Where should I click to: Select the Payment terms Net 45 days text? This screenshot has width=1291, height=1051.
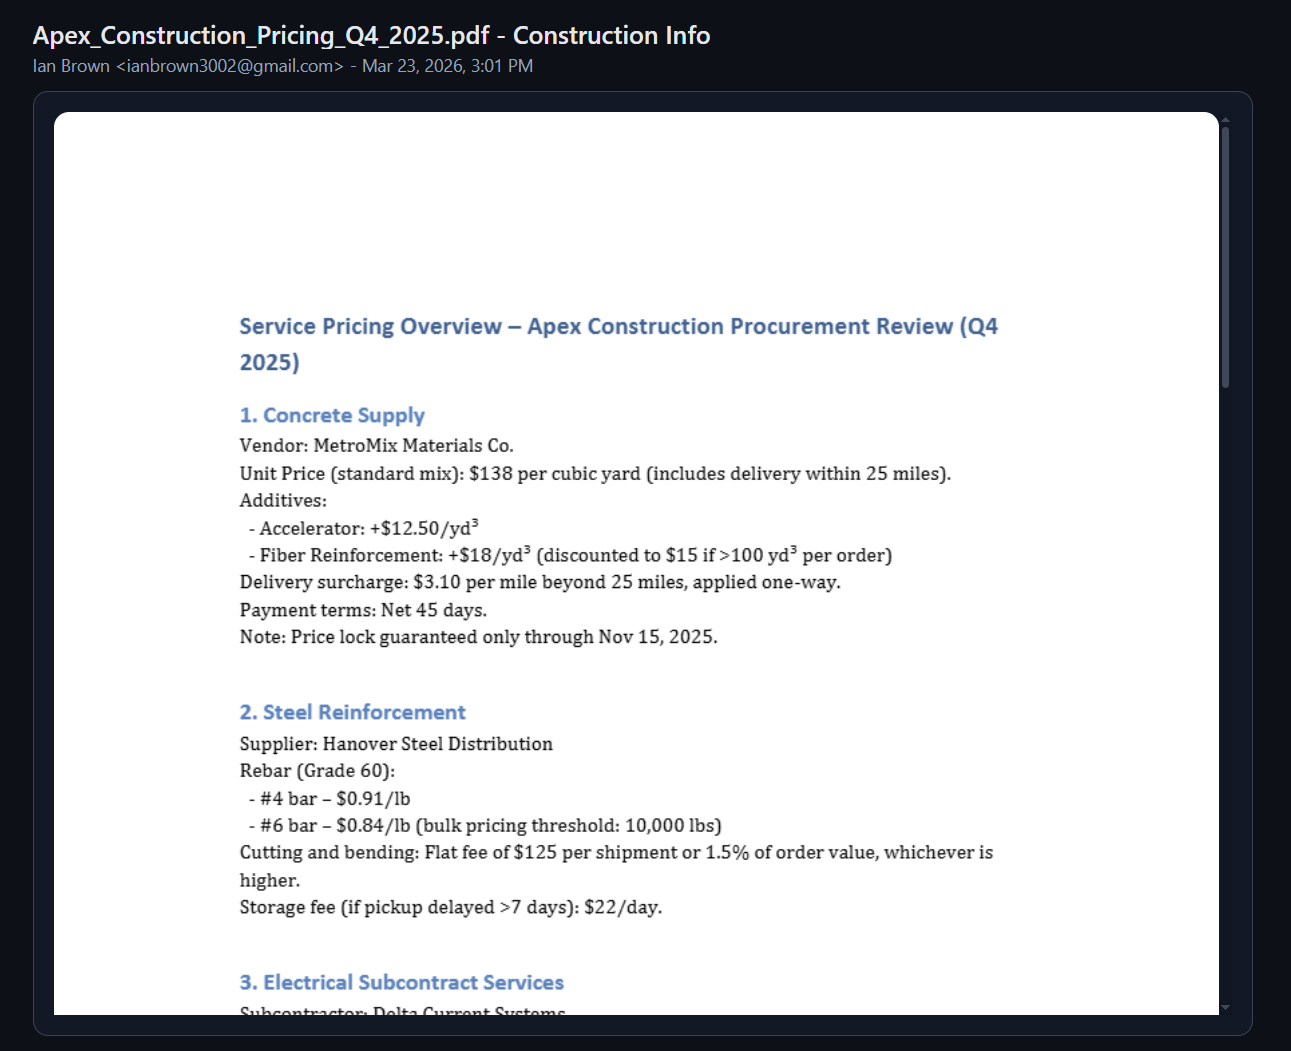coord(362,610)
